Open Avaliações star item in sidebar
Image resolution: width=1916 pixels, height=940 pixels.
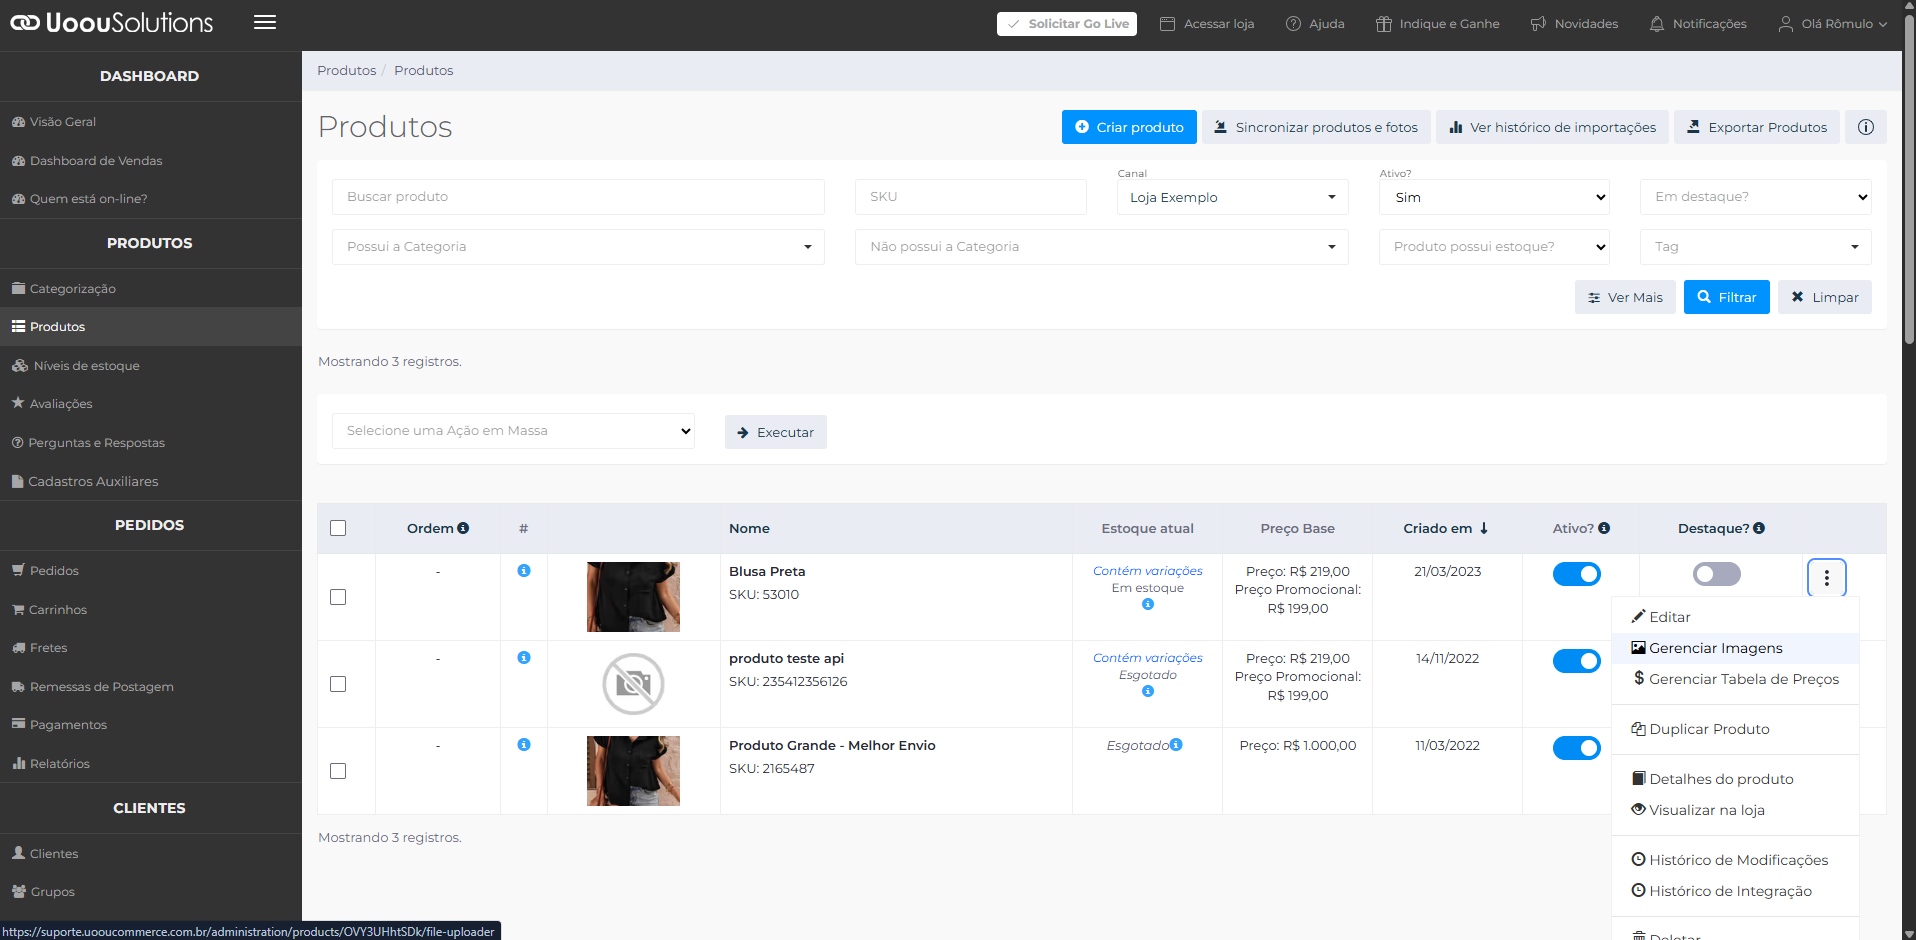coord(151,404)
